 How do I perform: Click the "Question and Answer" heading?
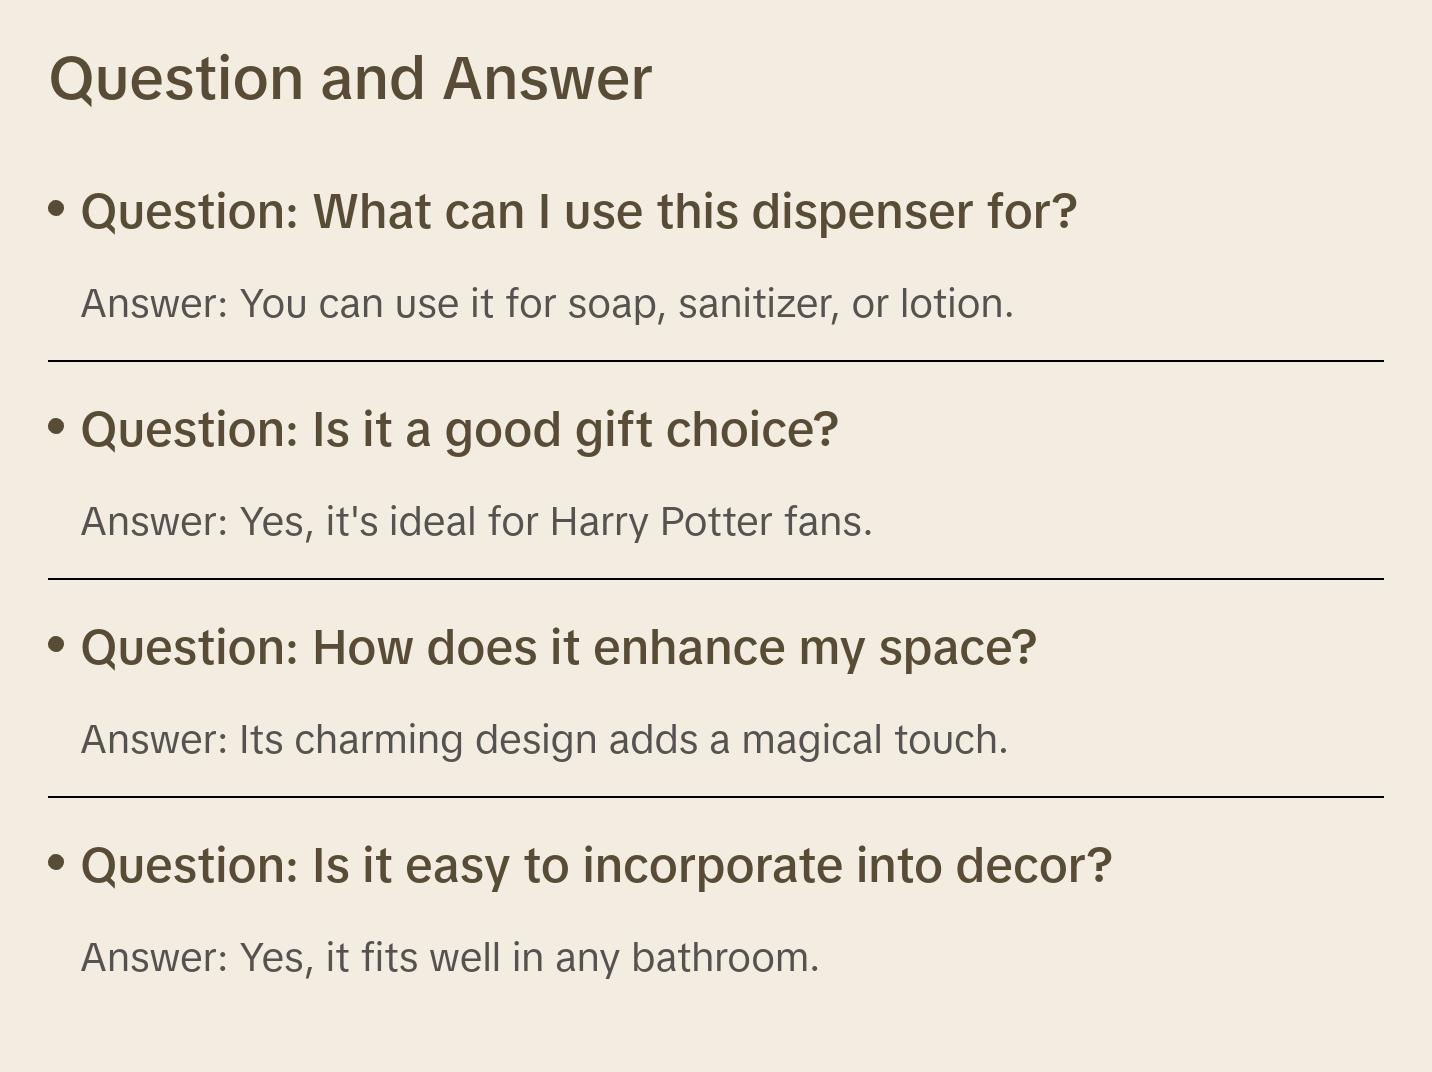coord(350,79)
